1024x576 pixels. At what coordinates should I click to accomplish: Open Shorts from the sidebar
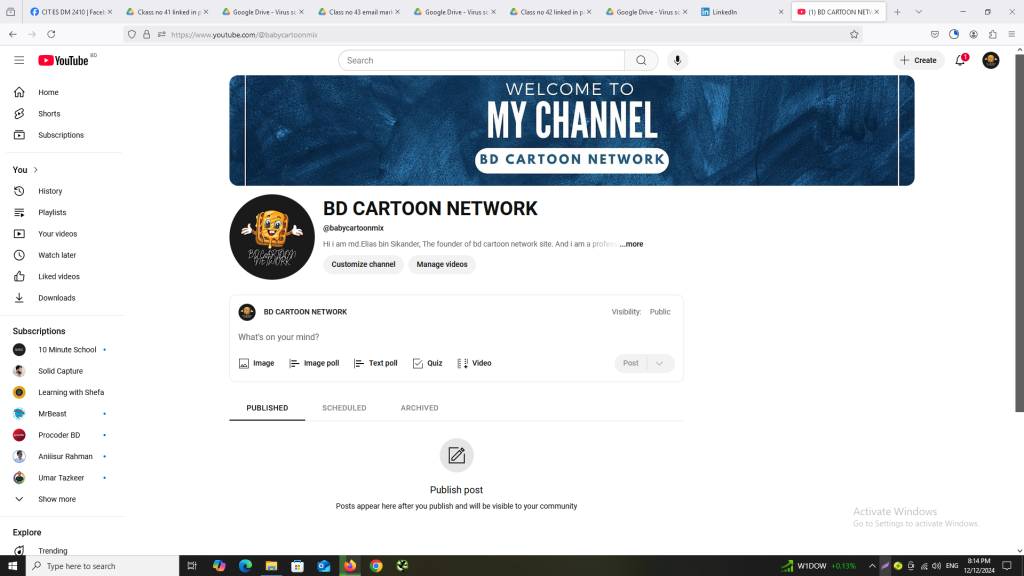tap(49, 114)
